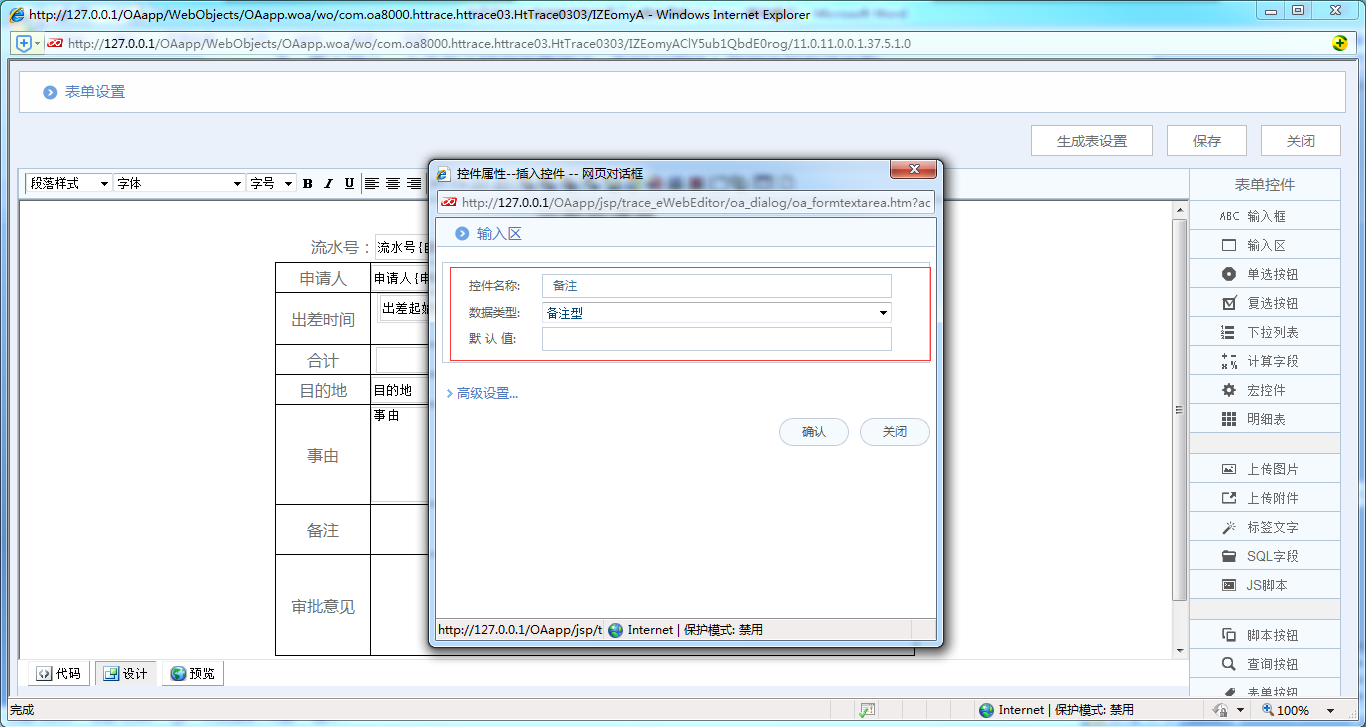
Task: Toggle bold formatting in editor toolbar
Action: coord(308,183)
